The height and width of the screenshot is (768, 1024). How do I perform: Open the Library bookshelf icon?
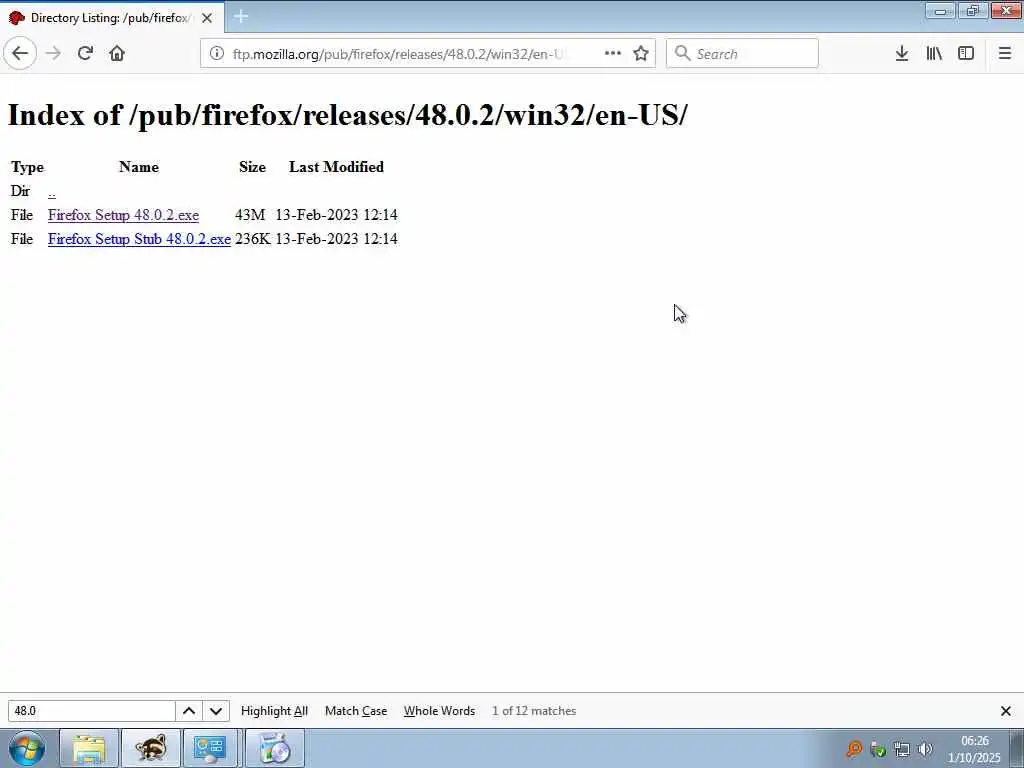point(934,54)
